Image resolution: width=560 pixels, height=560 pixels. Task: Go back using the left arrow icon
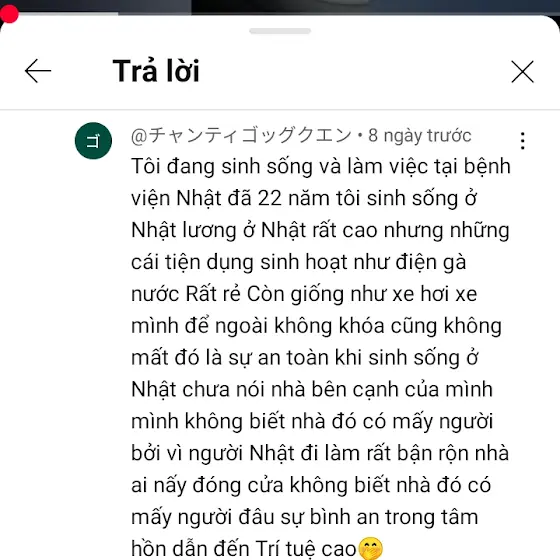point(38,71)
